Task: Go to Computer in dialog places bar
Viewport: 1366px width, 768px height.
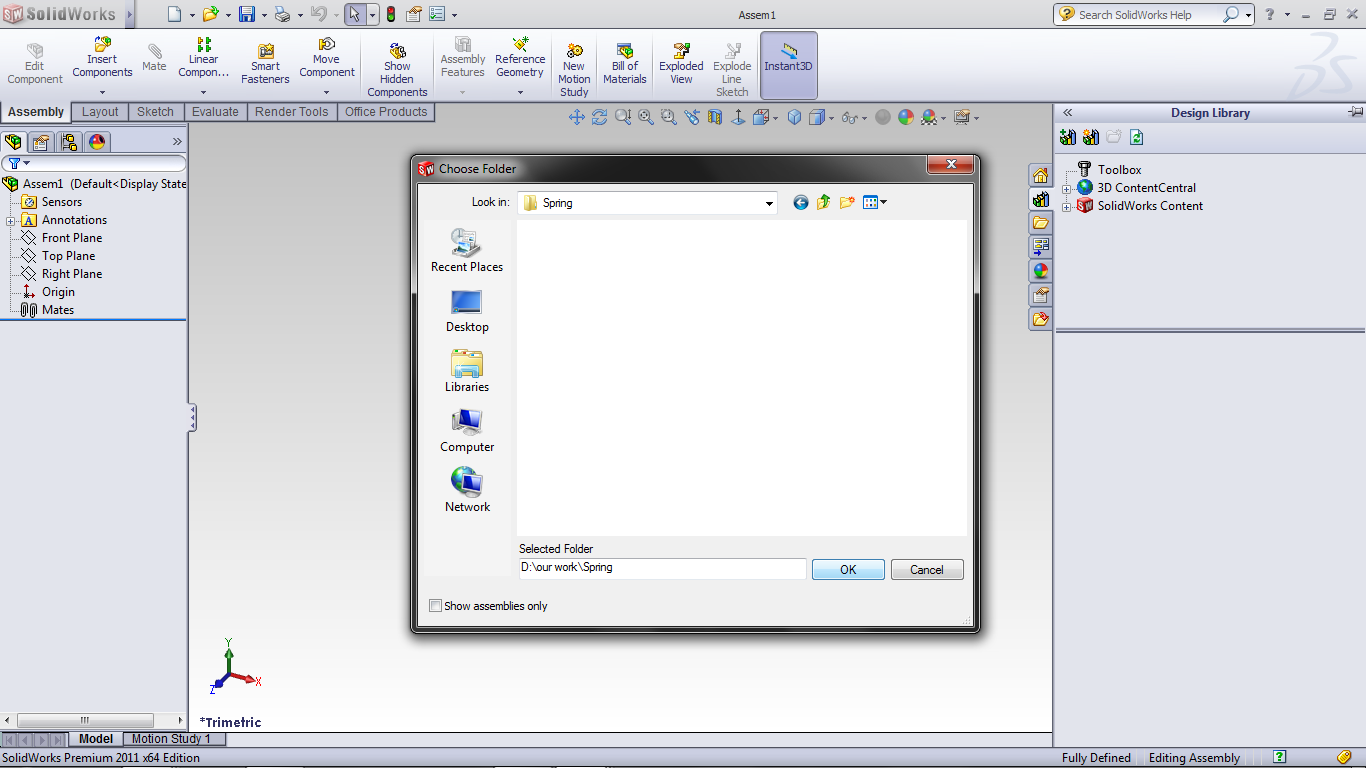Action: point(467,431)
